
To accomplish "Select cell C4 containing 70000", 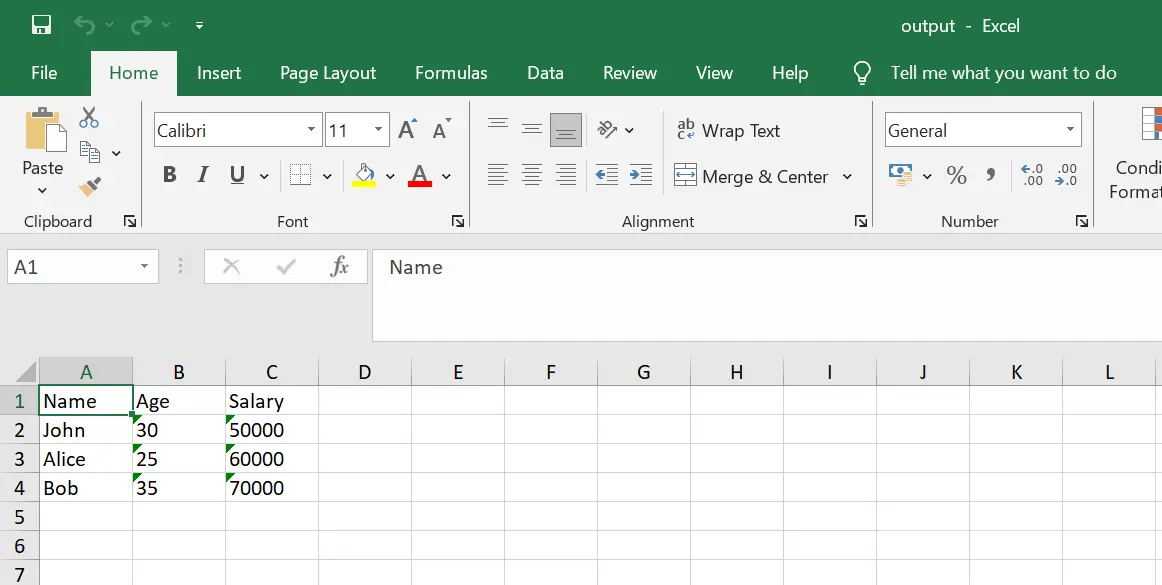I will [x=271, y=488].
